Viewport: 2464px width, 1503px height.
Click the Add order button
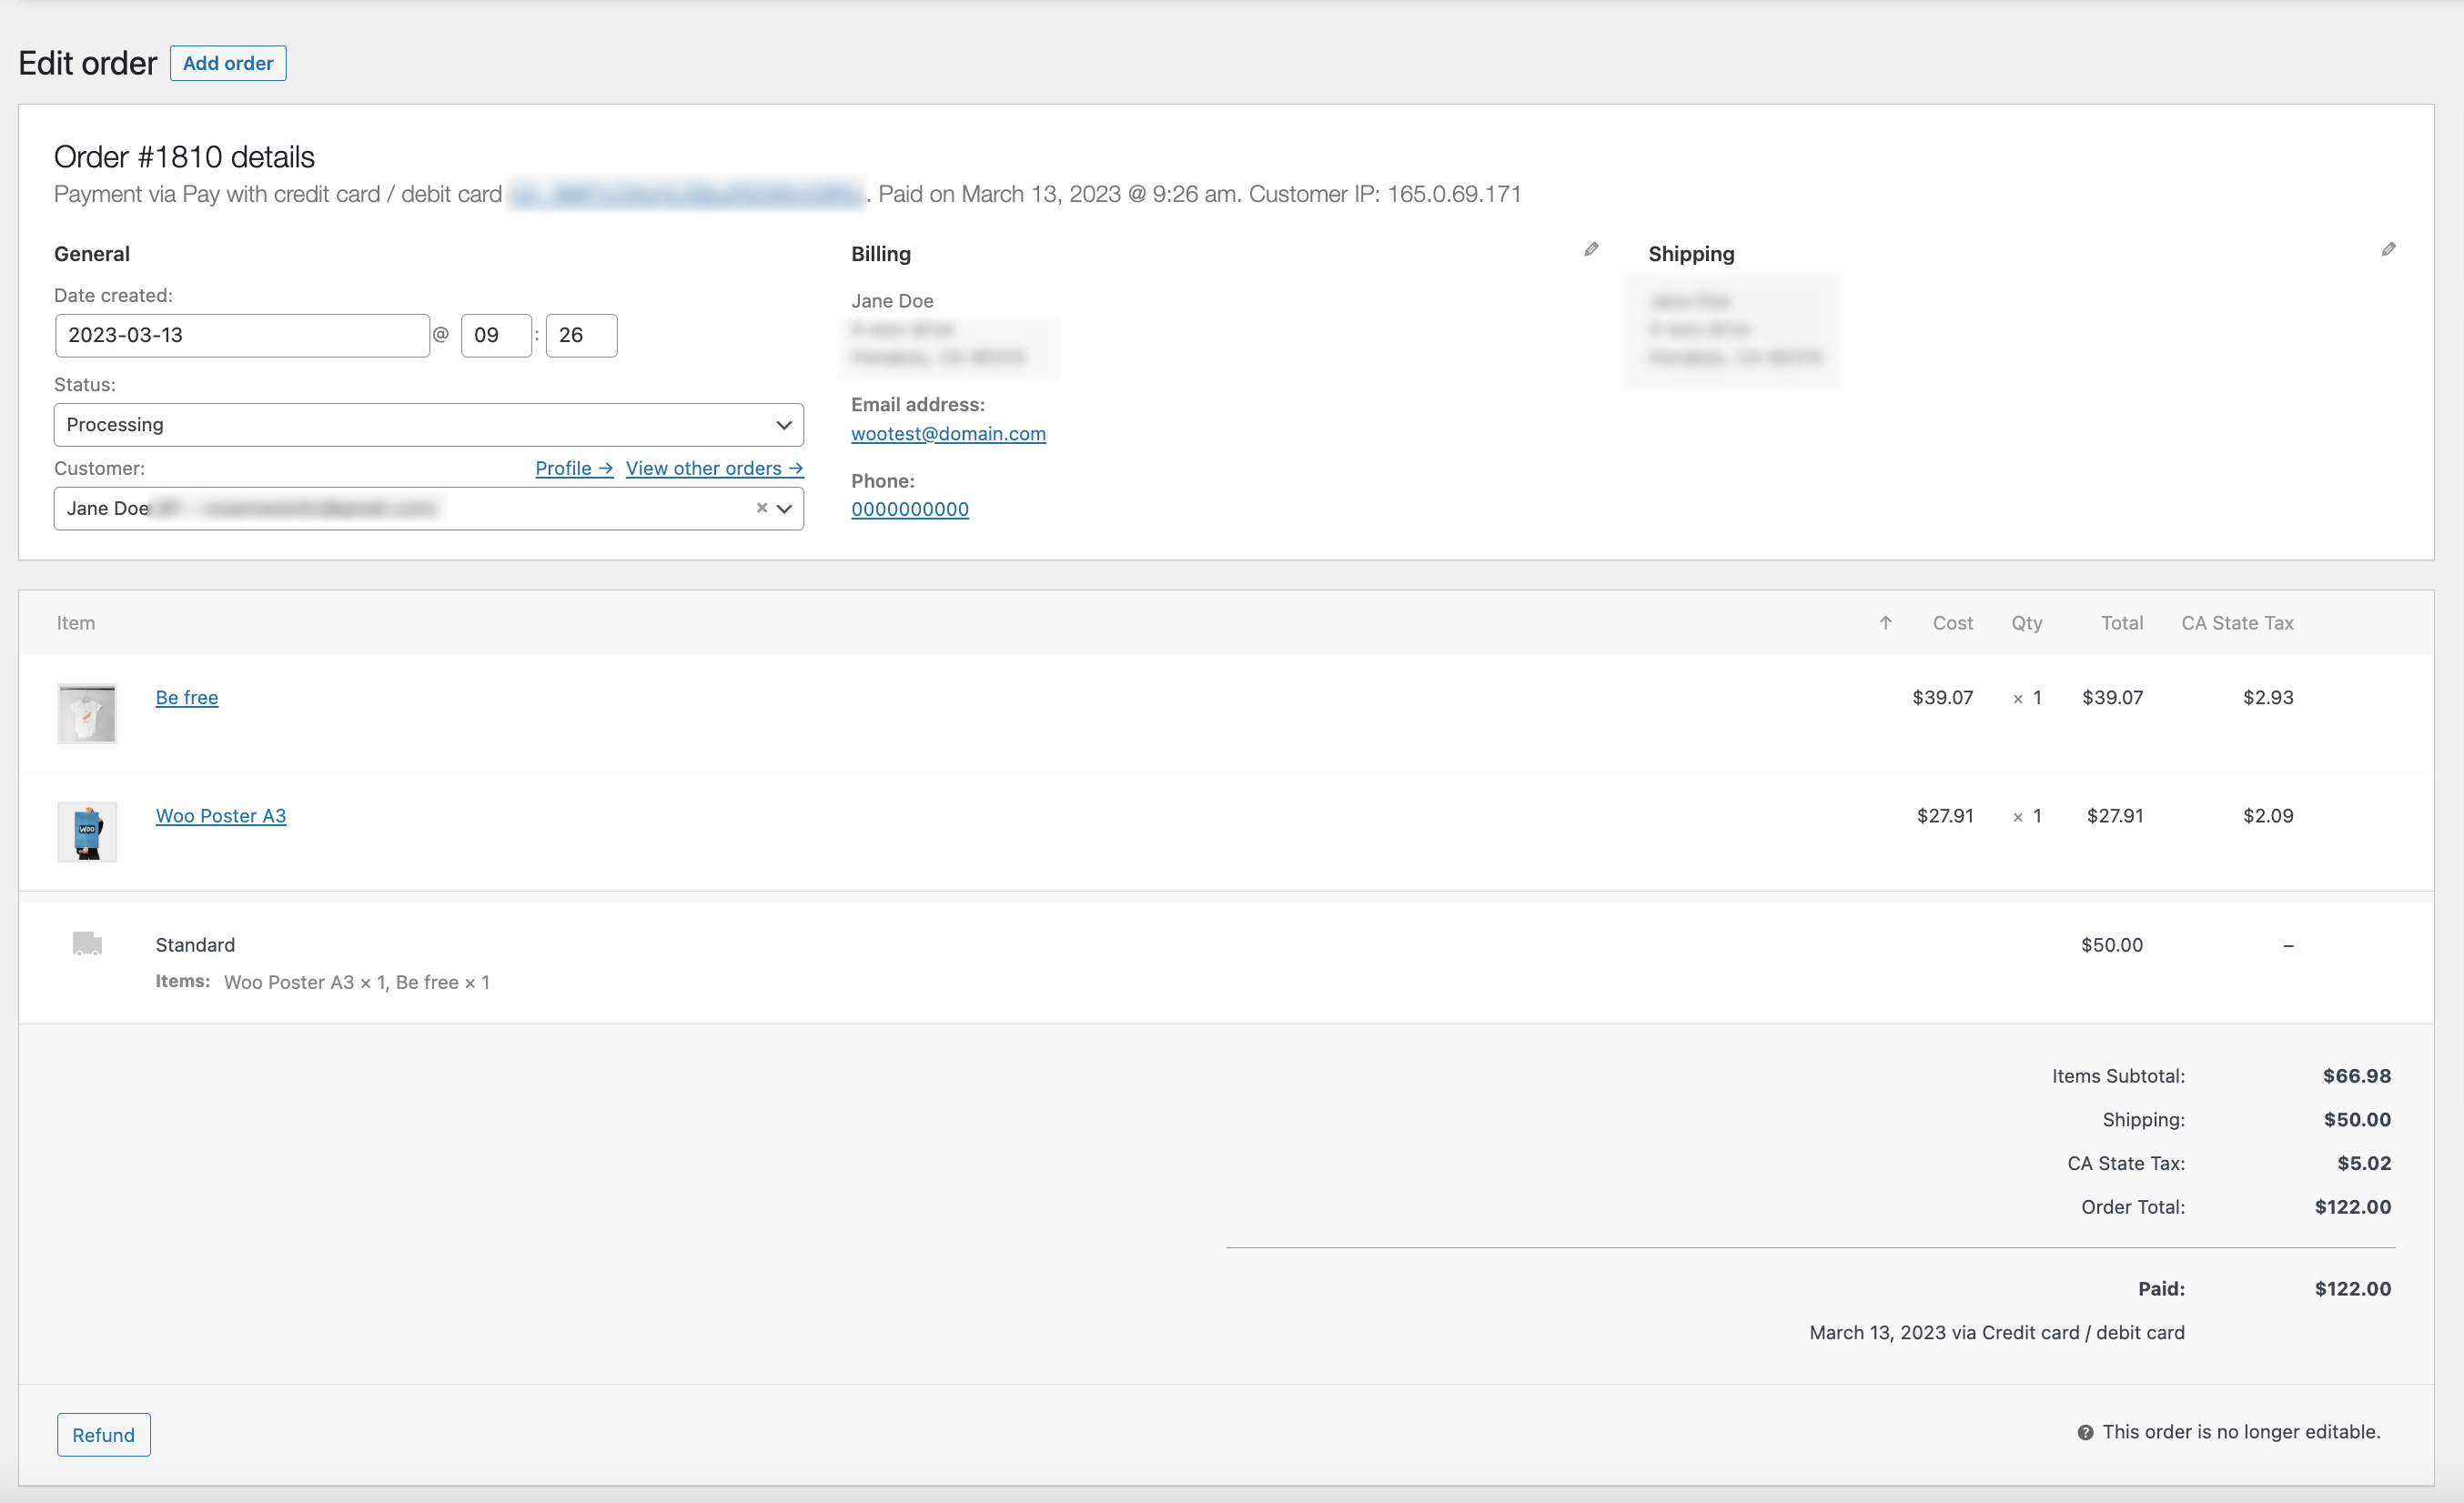point(228,63)
